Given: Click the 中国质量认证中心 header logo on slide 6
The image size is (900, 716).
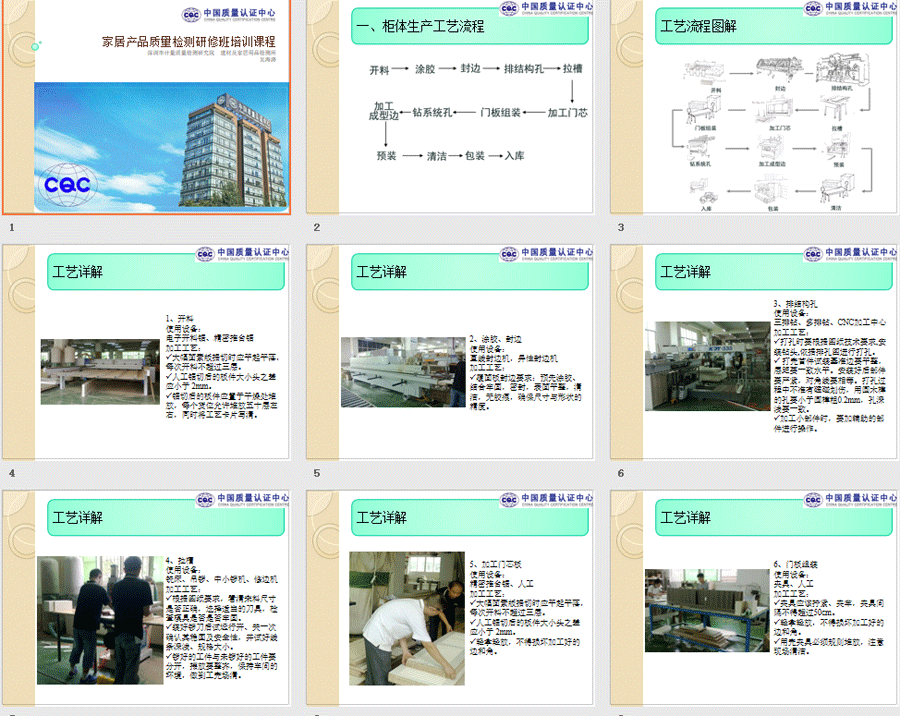Looking at the screenshot, I should pyautogui.click(x=851, y=256).
